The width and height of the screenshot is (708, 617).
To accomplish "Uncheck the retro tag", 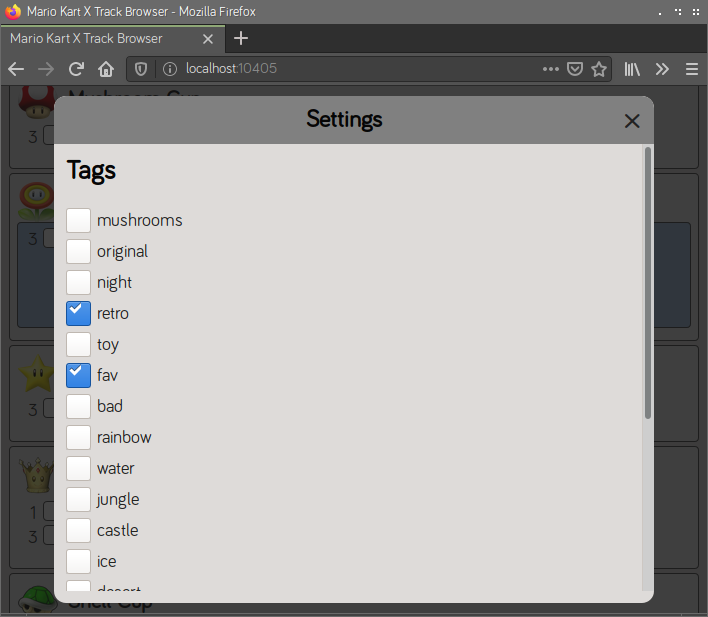I will click(79, 313).
